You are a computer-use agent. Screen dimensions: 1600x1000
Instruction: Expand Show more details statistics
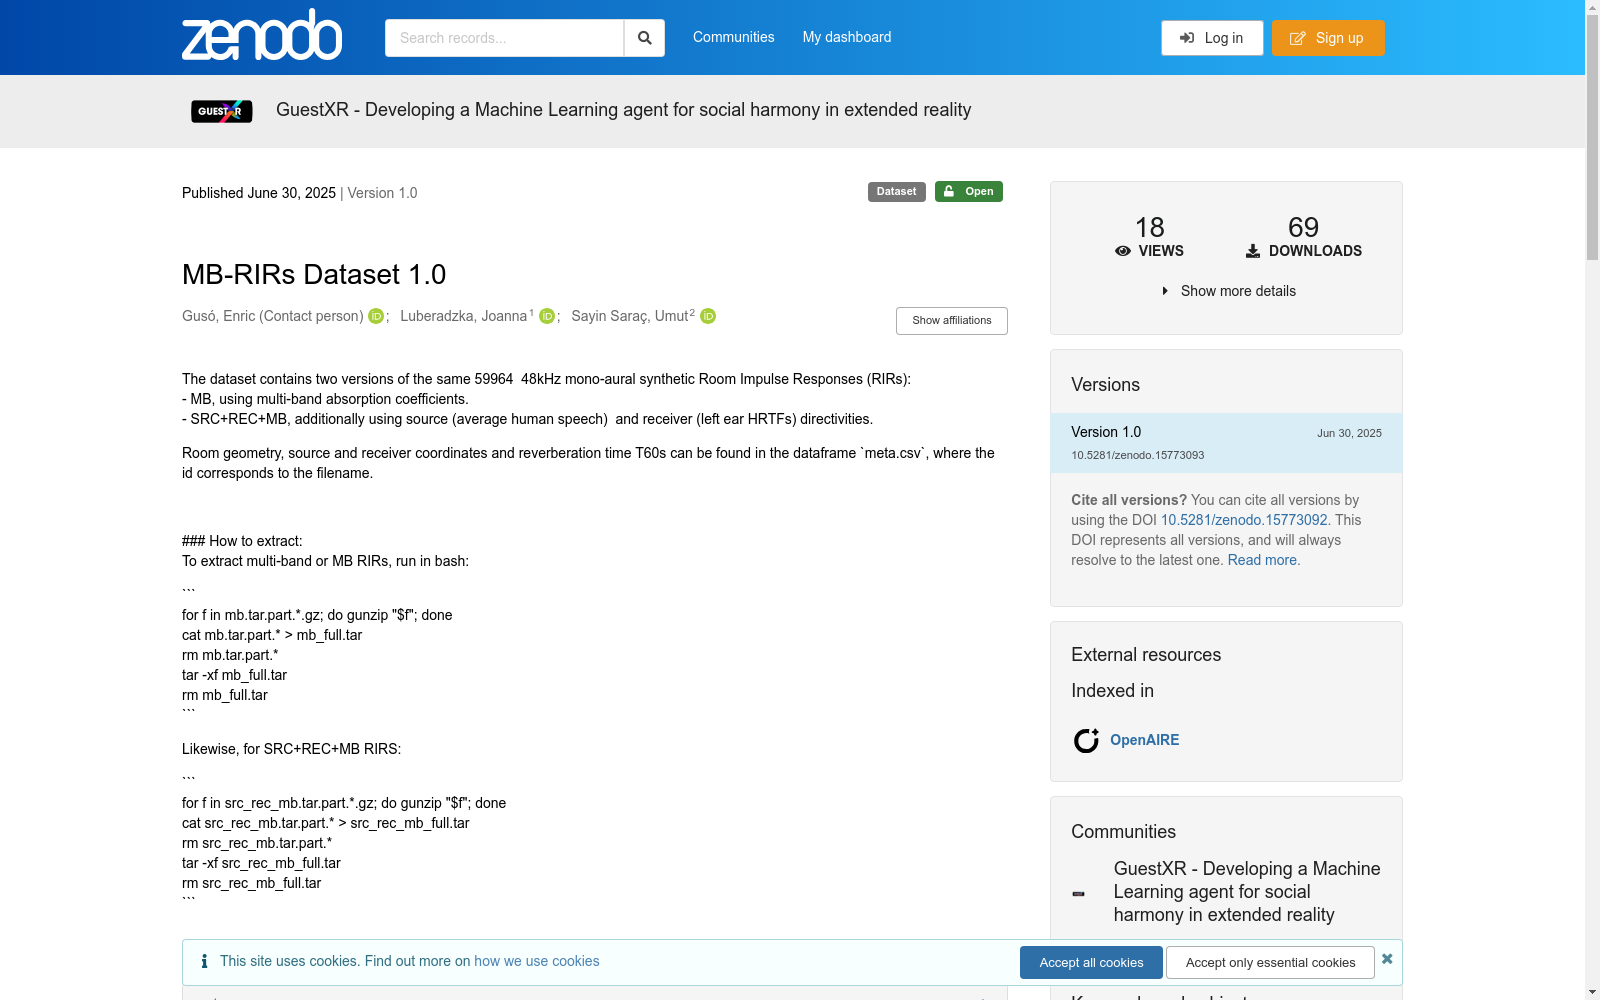[x=1228, y=291]
